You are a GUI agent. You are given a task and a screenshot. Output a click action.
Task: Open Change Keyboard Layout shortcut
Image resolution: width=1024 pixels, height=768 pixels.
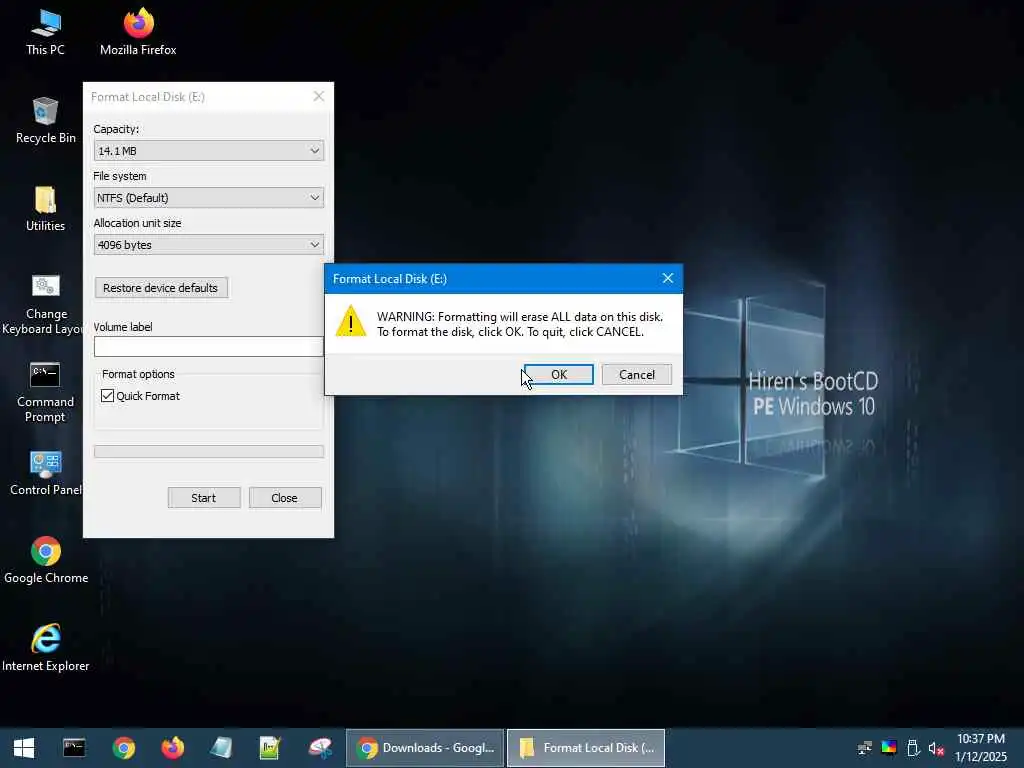pyautogui.click(x=45, y=304)
